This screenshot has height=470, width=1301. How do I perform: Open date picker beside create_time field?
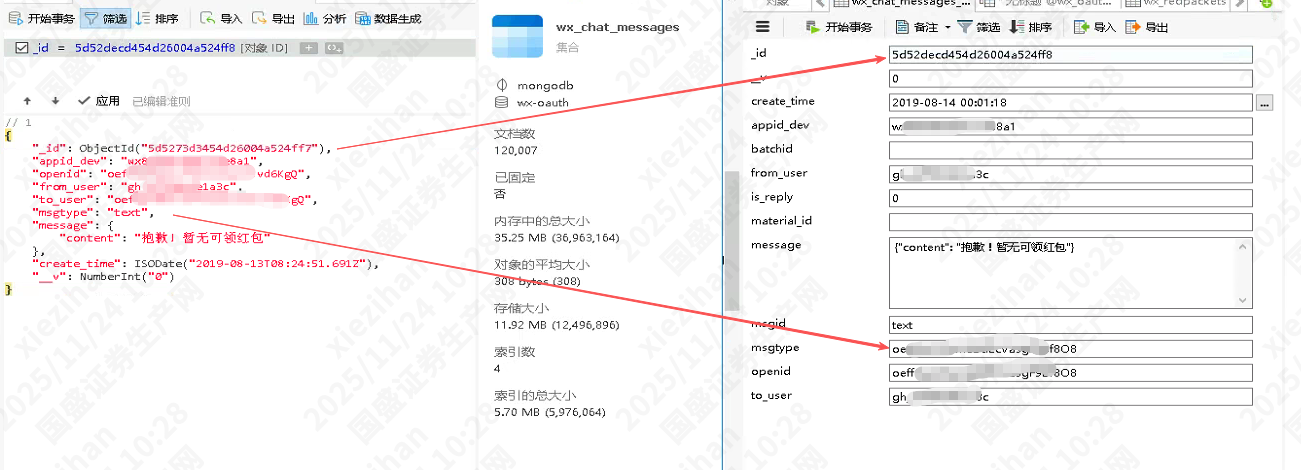pos(1265,102)
